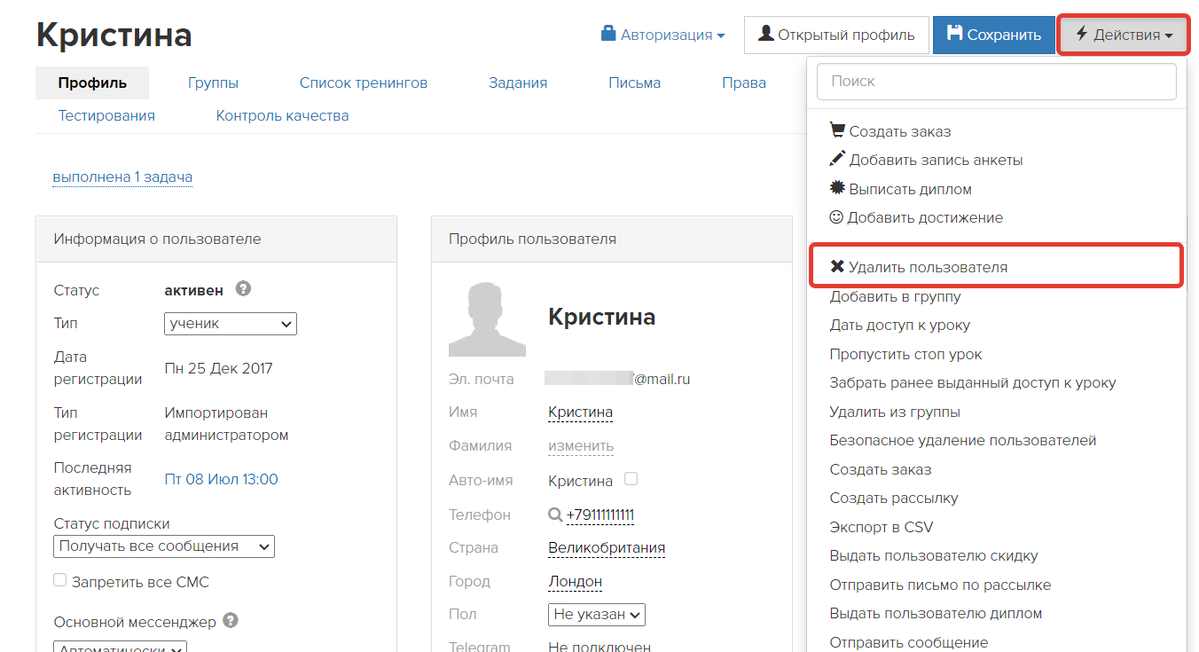Open the Статус подписки dropdown

[x=163, y=546]
